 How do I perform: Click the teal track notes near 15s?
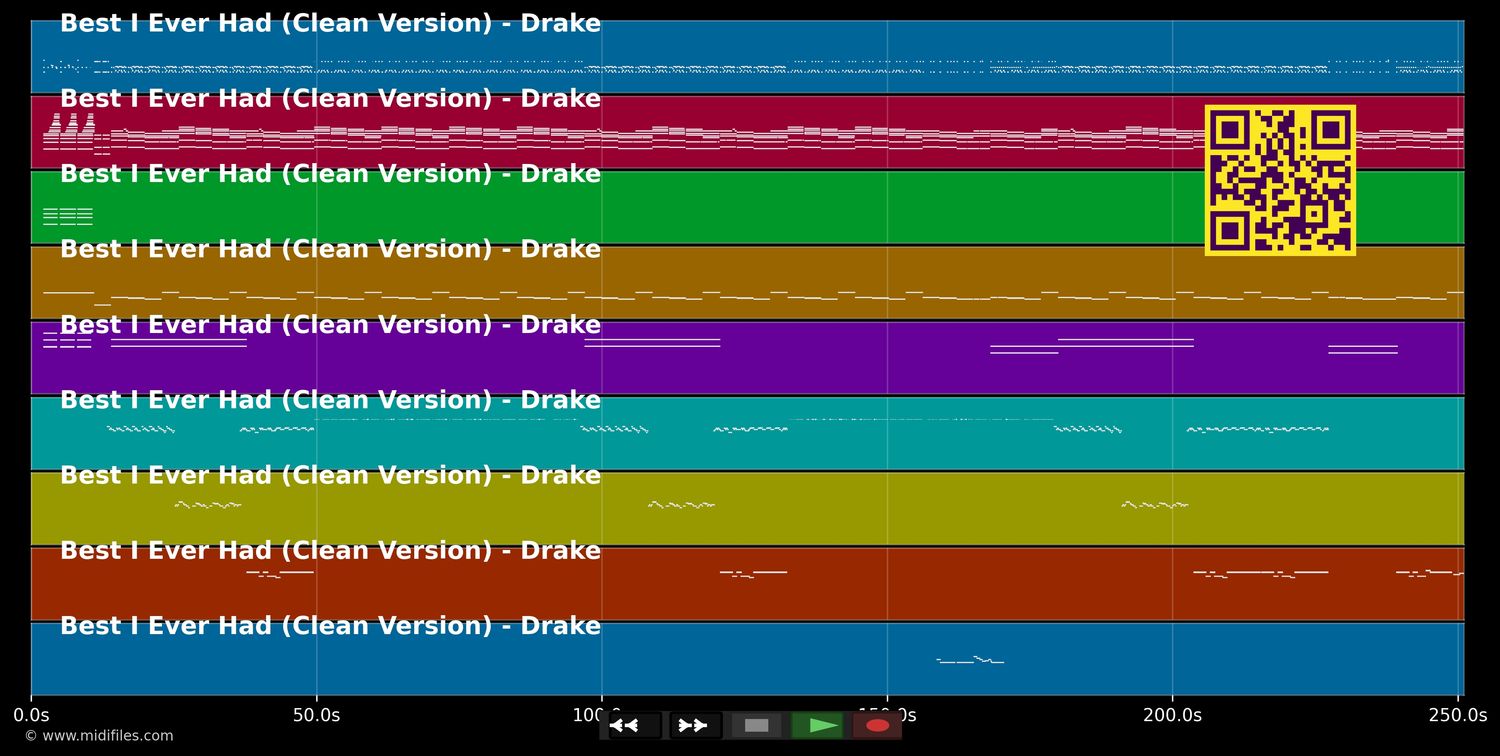(141, 429)
